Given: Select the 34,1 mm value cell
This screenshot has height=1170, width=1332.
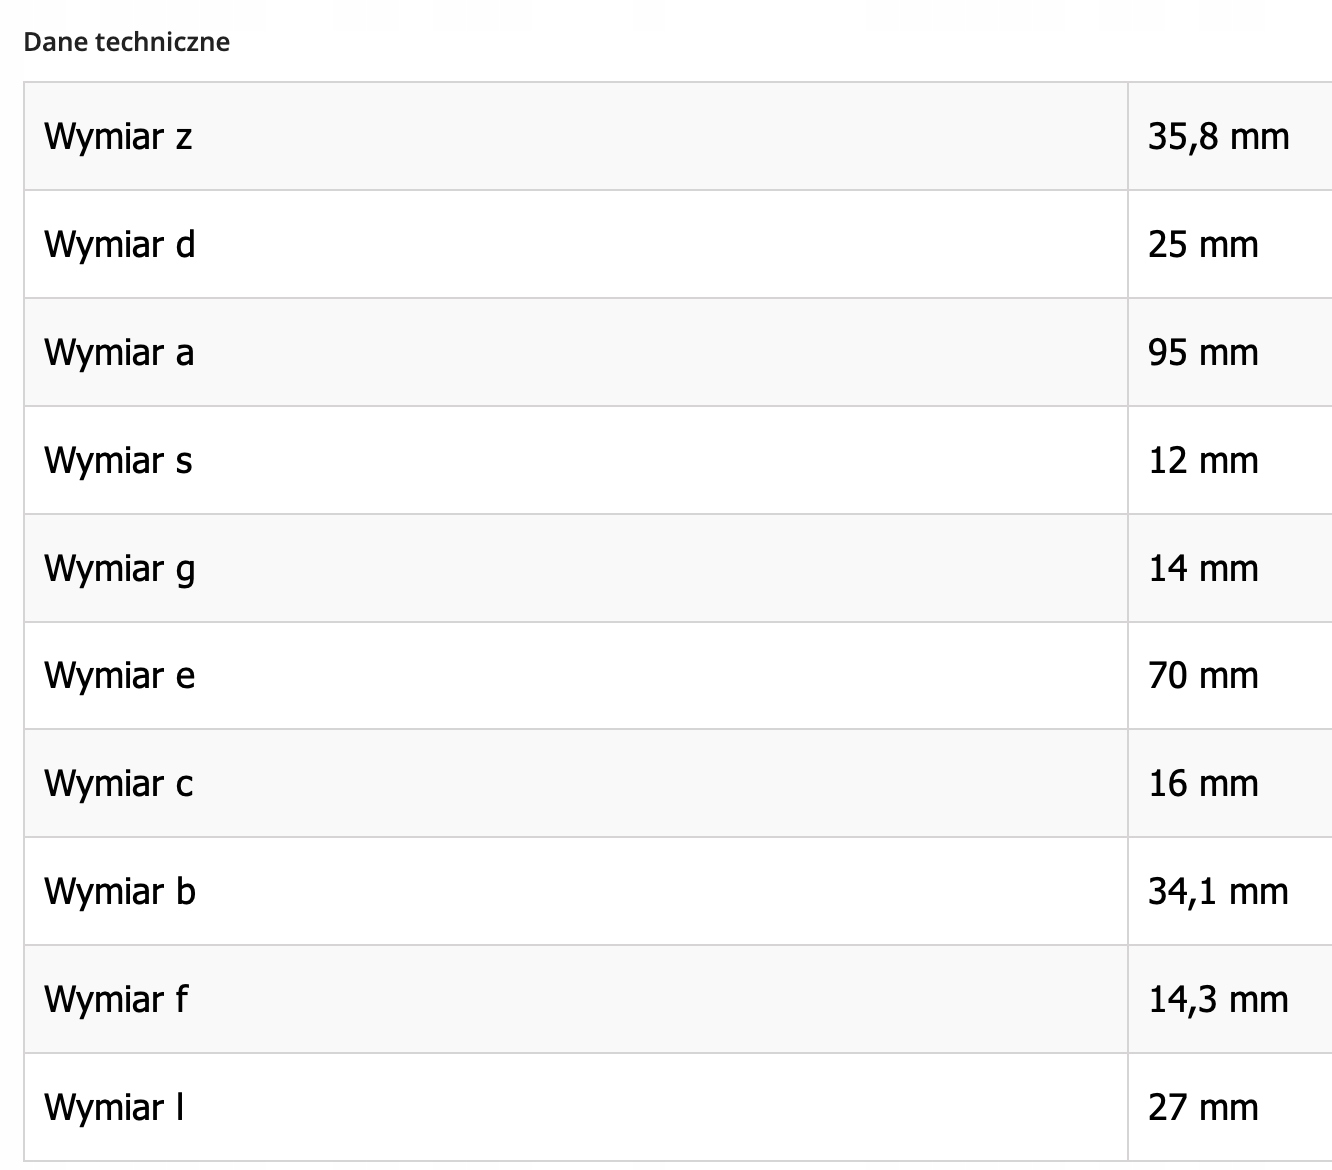Looking at the screenshot, I should tap(1218, 892).
